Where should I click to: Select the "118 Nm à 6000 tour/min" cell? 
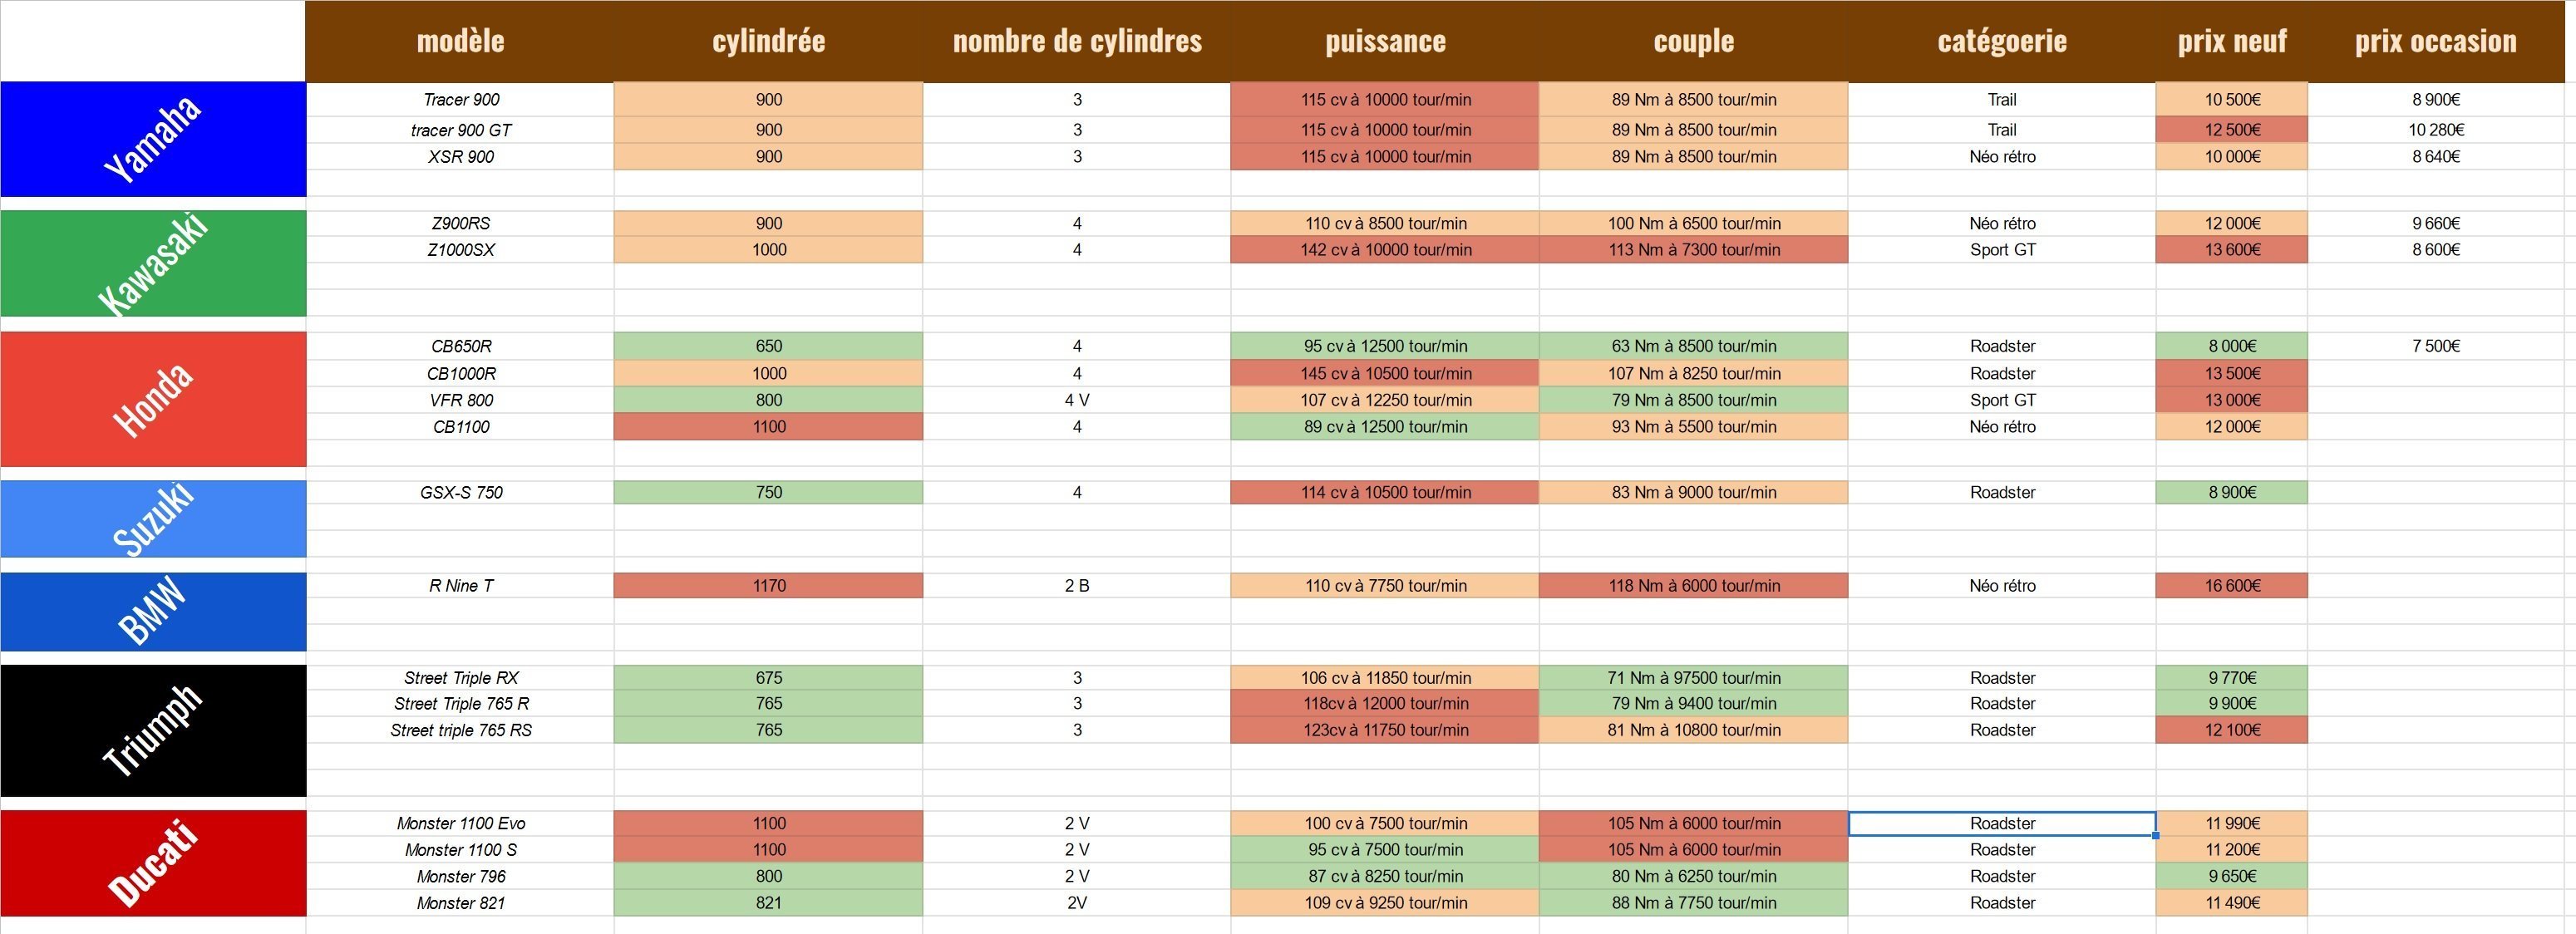(x=1693, y=586)
